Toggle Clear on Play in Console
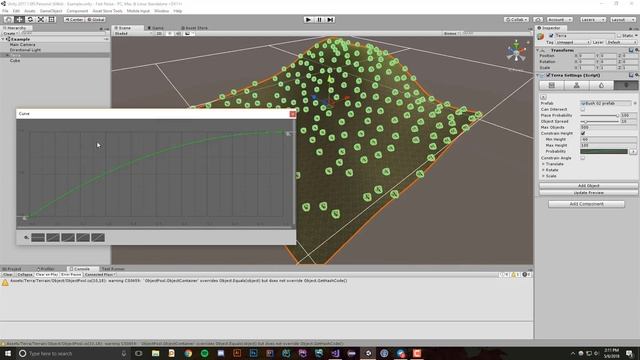 coord(46,275)
